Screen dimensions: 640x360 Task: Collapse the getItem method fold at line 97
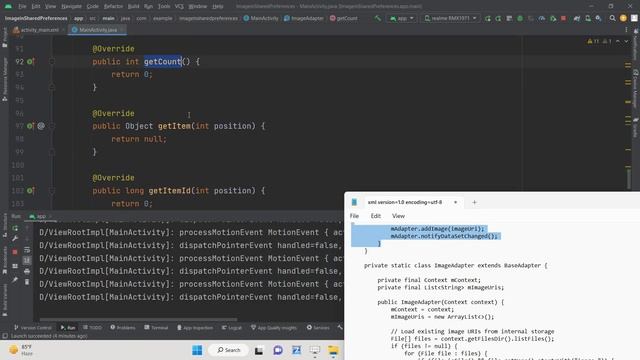click(x=52, y=126)
